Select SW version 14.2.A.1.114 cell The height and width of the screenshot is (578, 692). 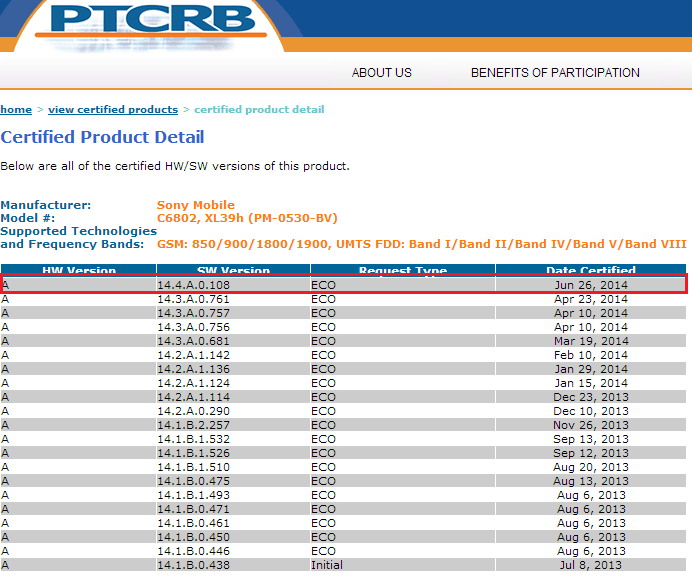(233, 397)
